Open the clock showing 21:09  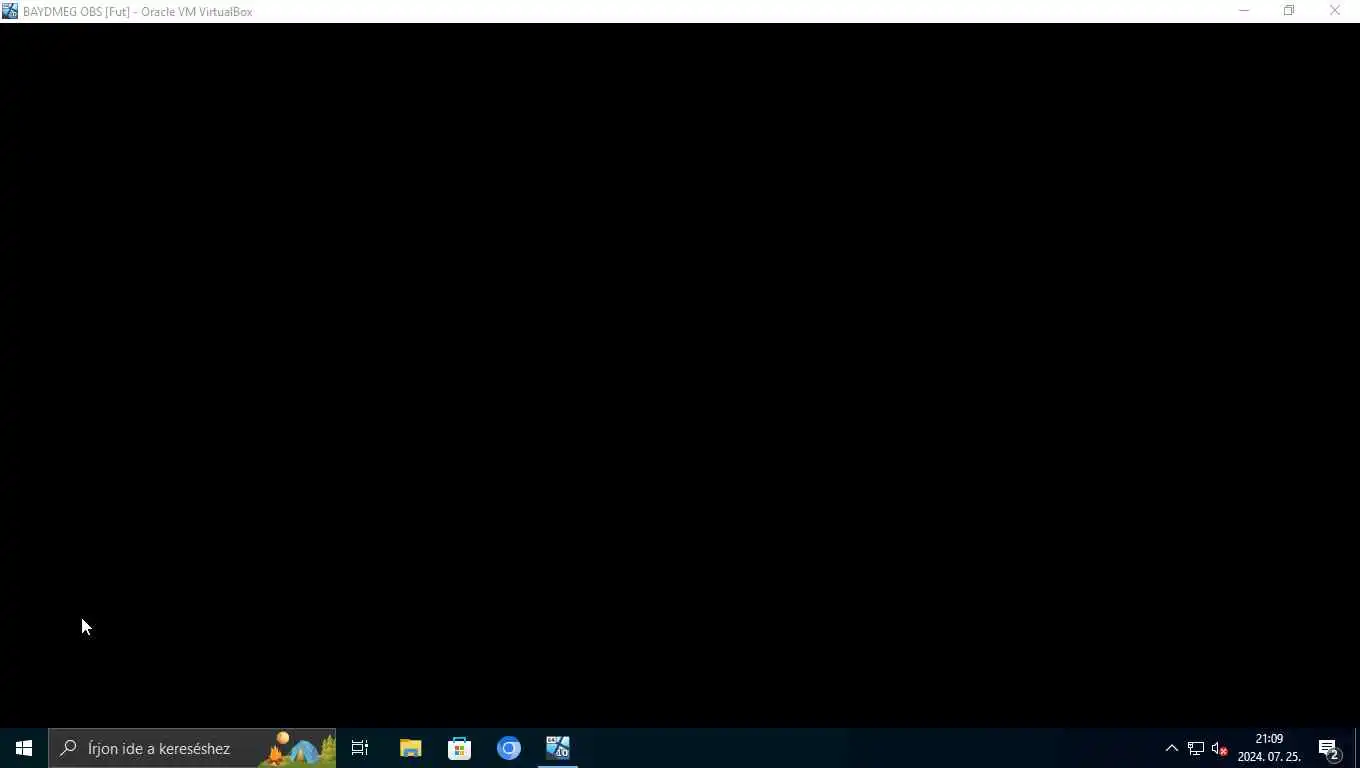tap(1269, 748)
